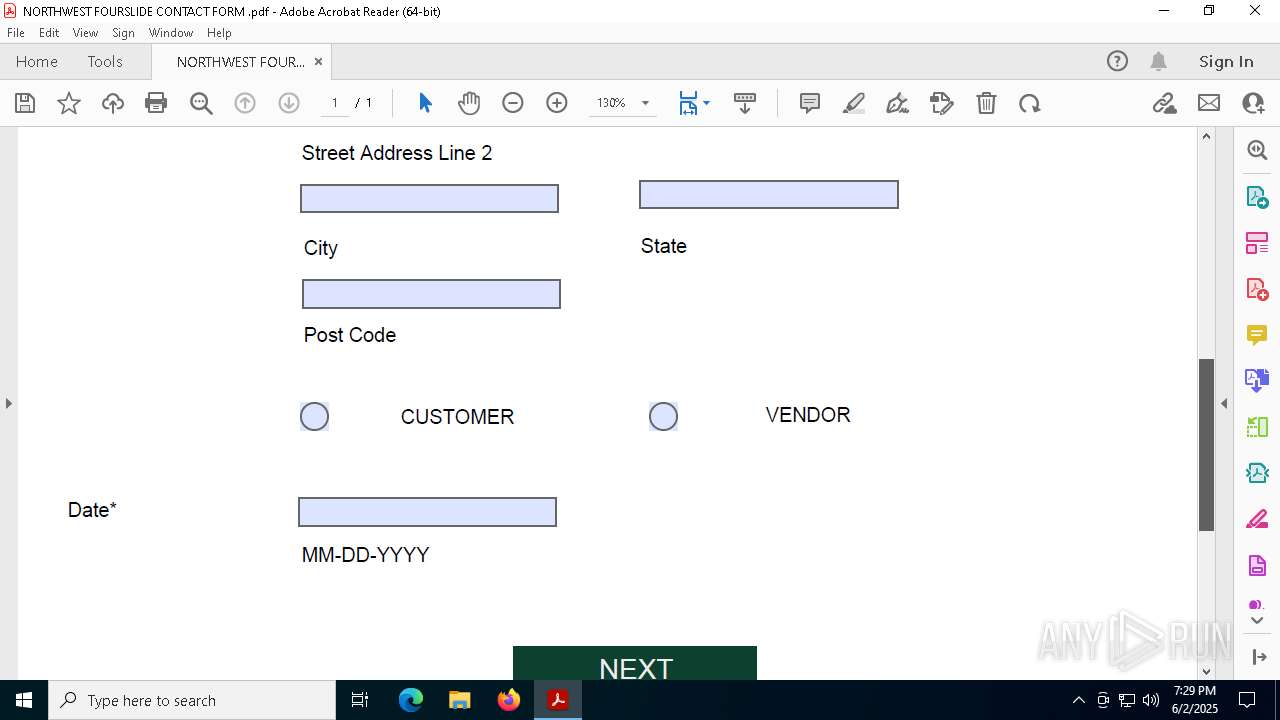This screenshot has height=720, width=1280.
Task: Click the green NEXT button
Action: [635, 663]
